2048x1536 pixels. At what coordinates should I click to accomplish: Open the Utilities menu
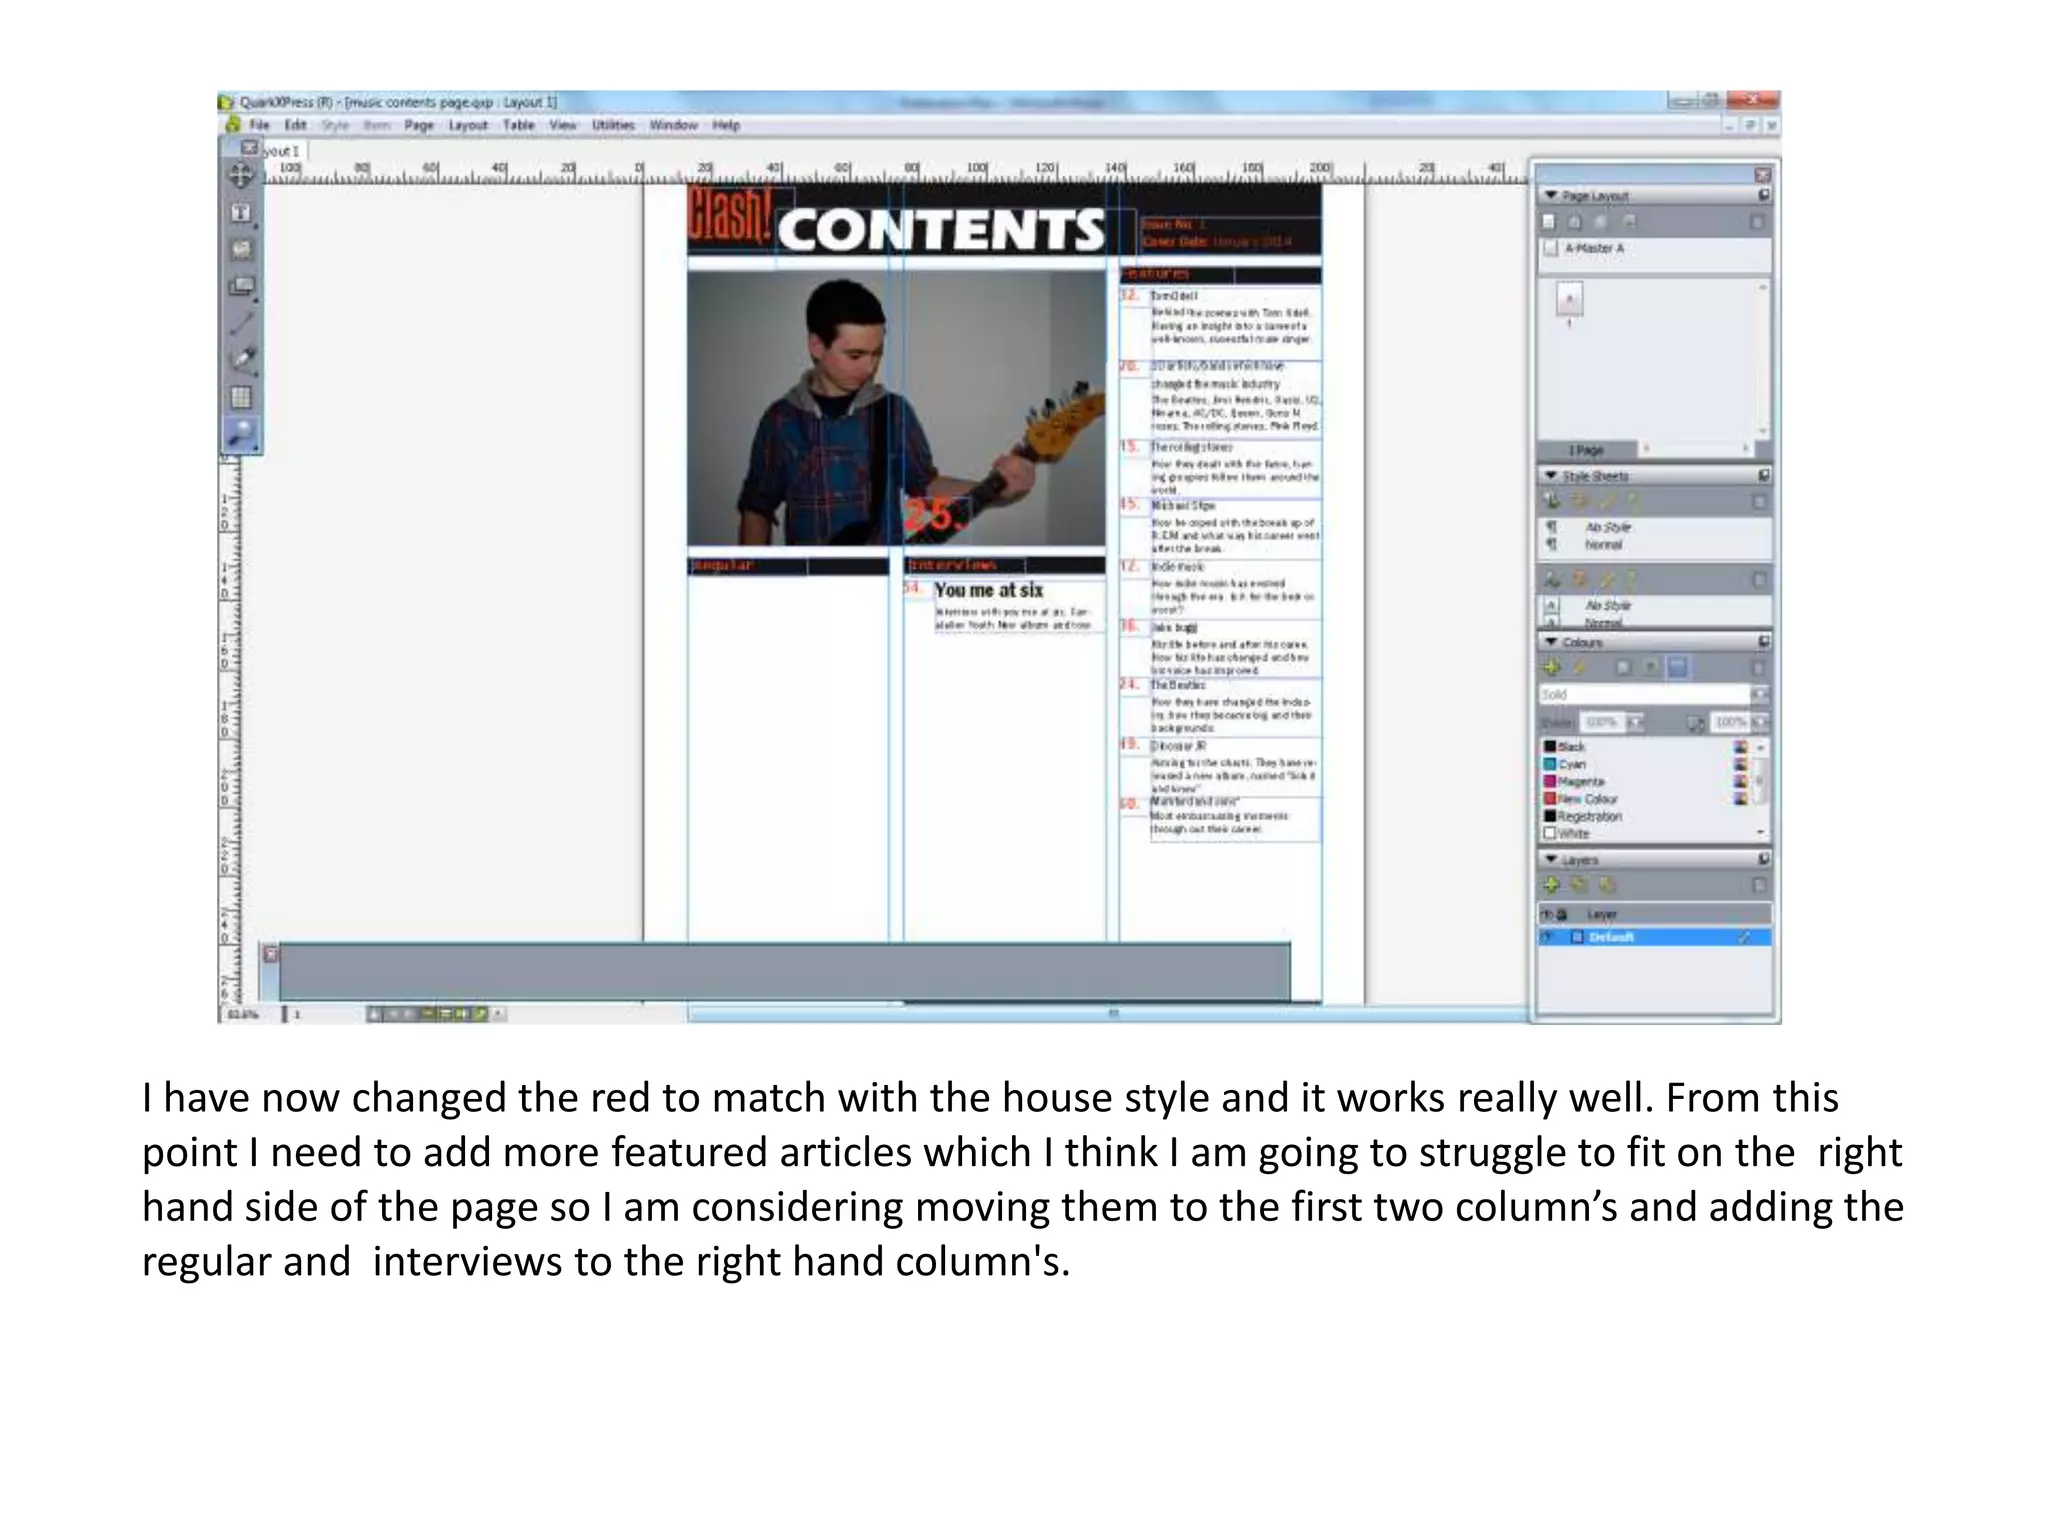[613, 125]
